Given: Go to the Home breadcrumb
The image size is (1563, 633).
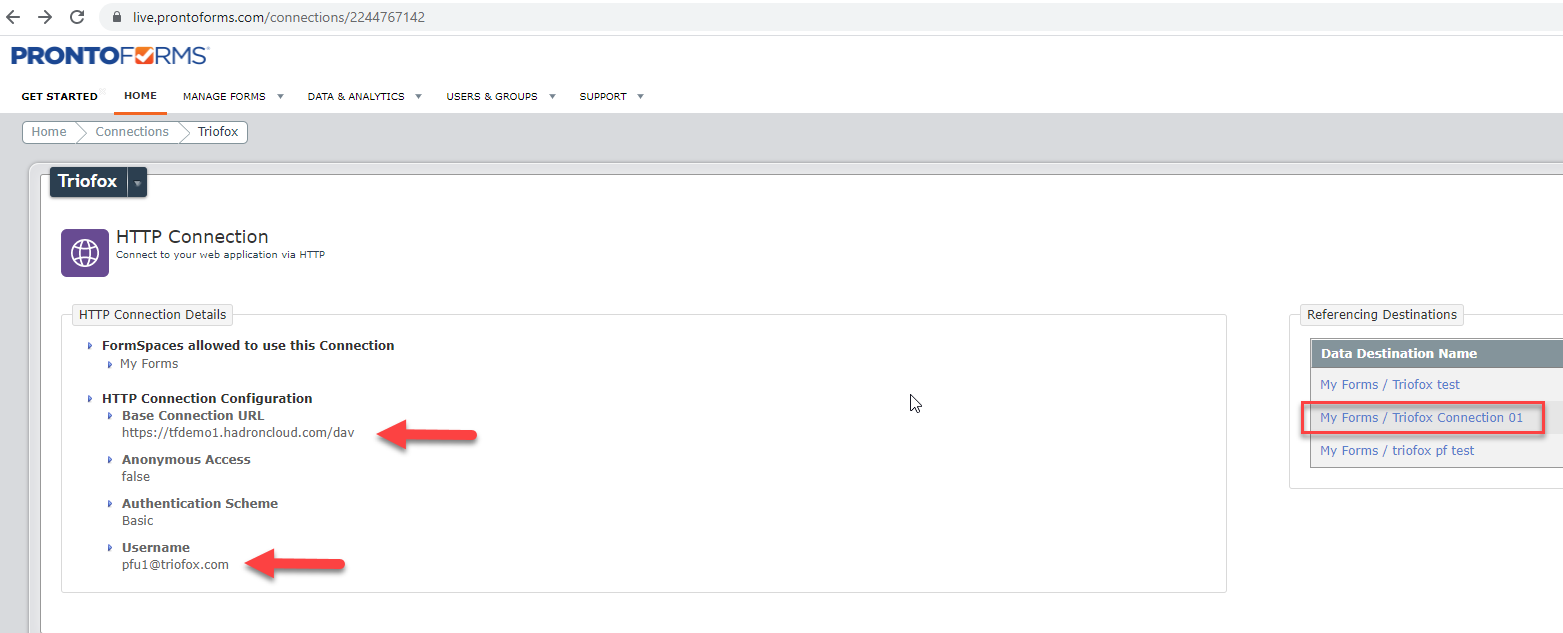Looking at the screenshot, I should click(x=49, y=132).
